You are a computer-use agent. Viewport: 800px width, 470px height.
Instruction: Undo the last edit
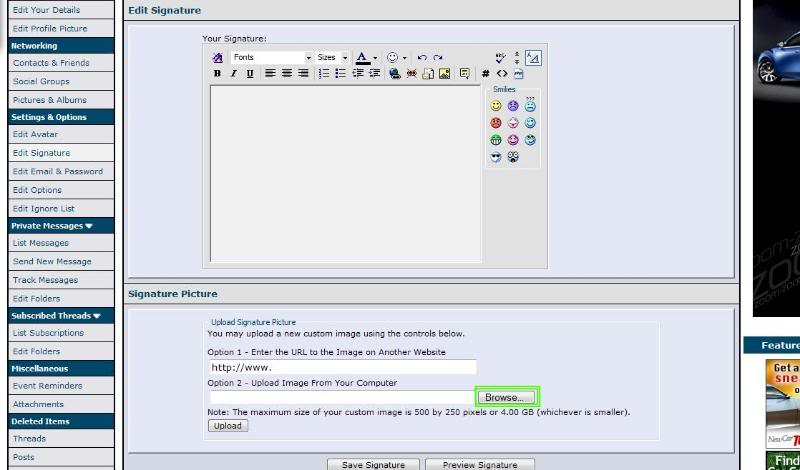pos(422,58)
